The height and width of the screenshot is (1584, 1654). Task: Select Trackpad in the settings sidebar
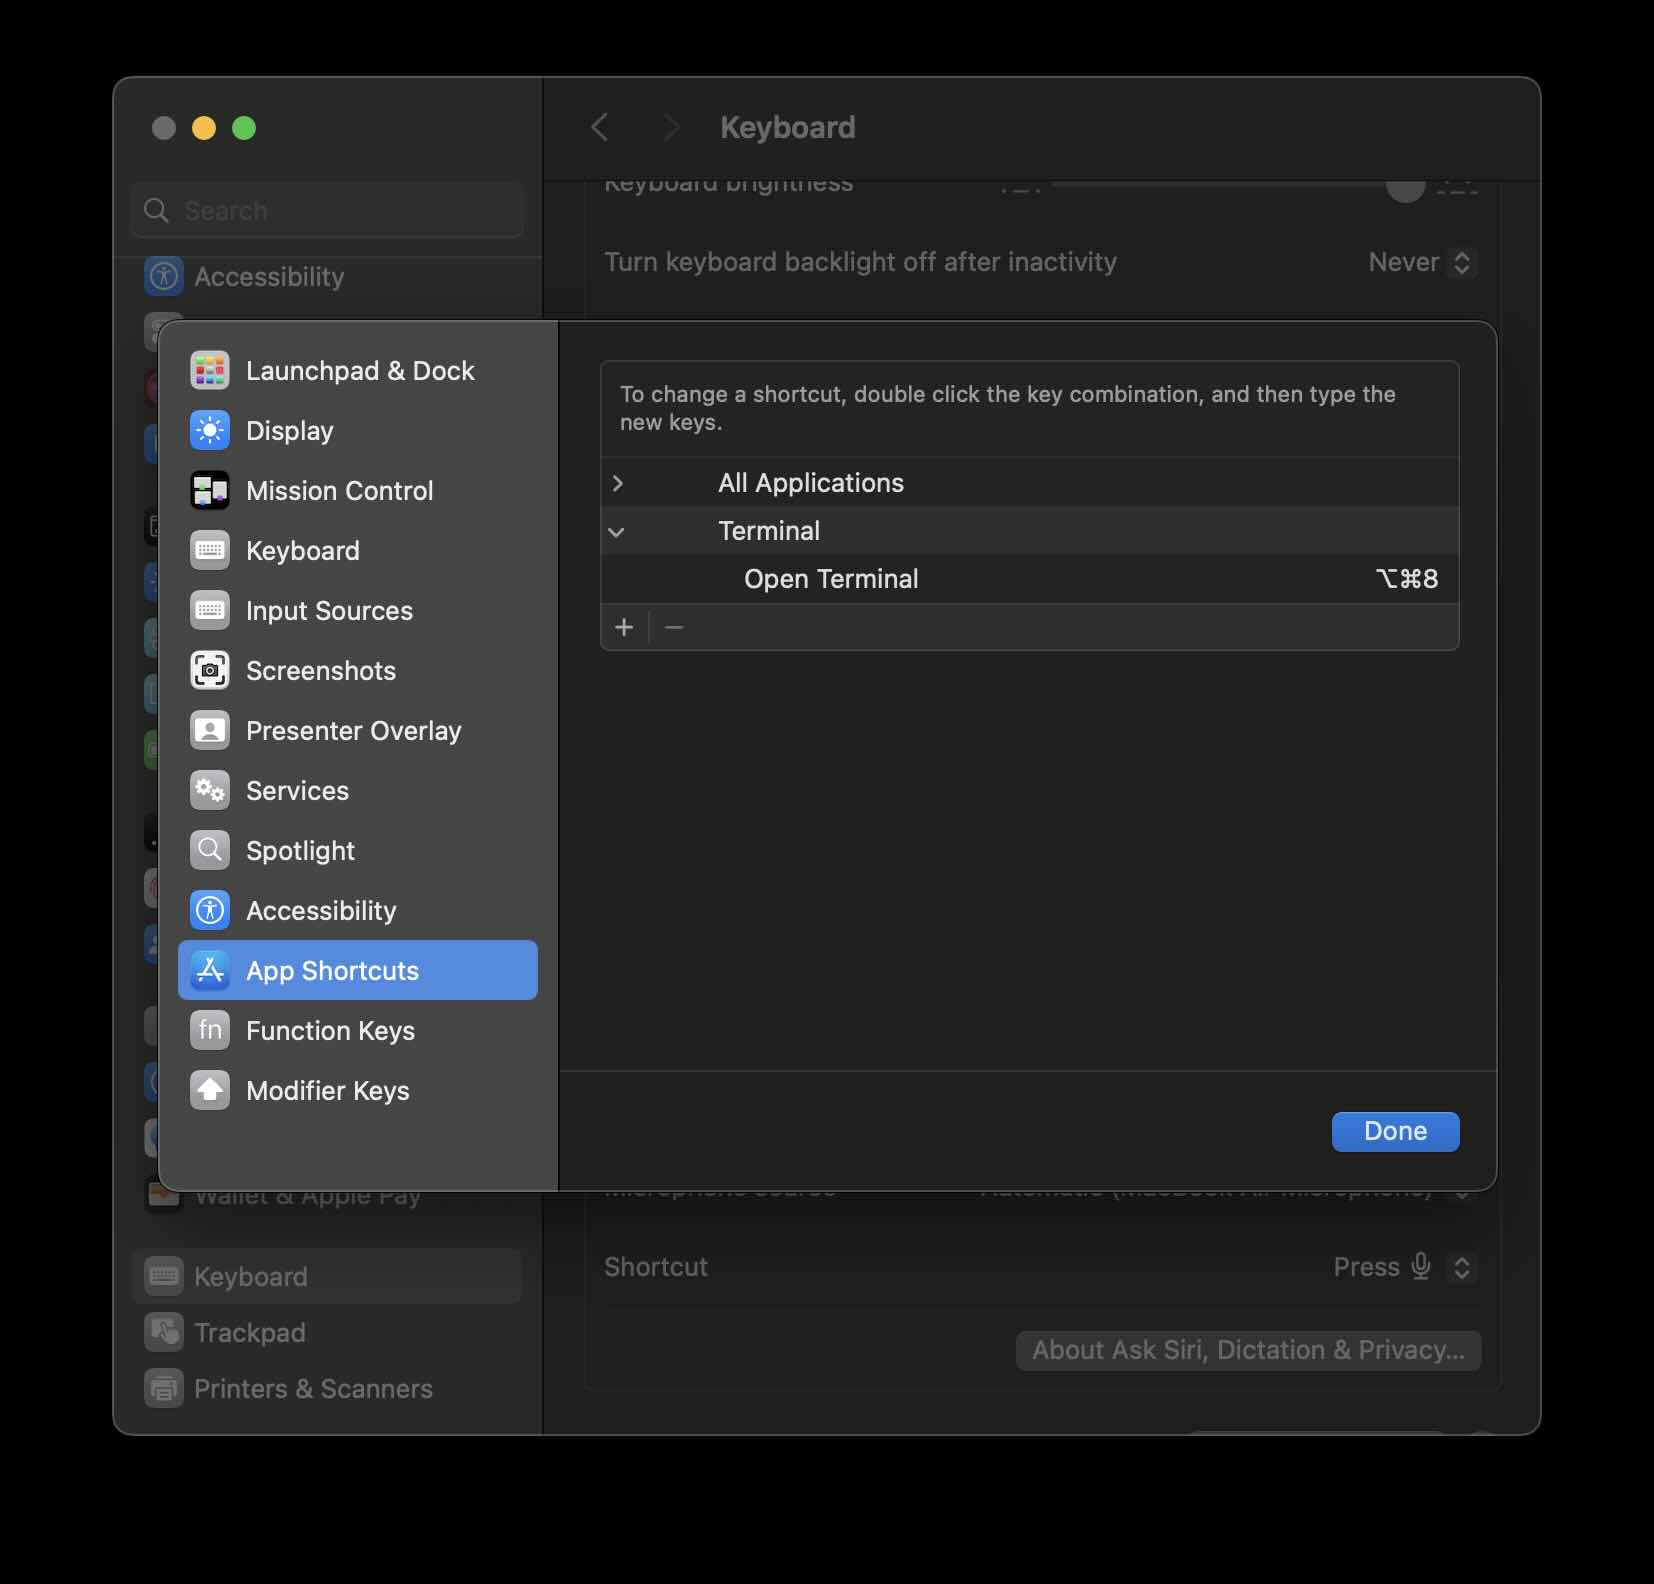(x=249, y=1332)
